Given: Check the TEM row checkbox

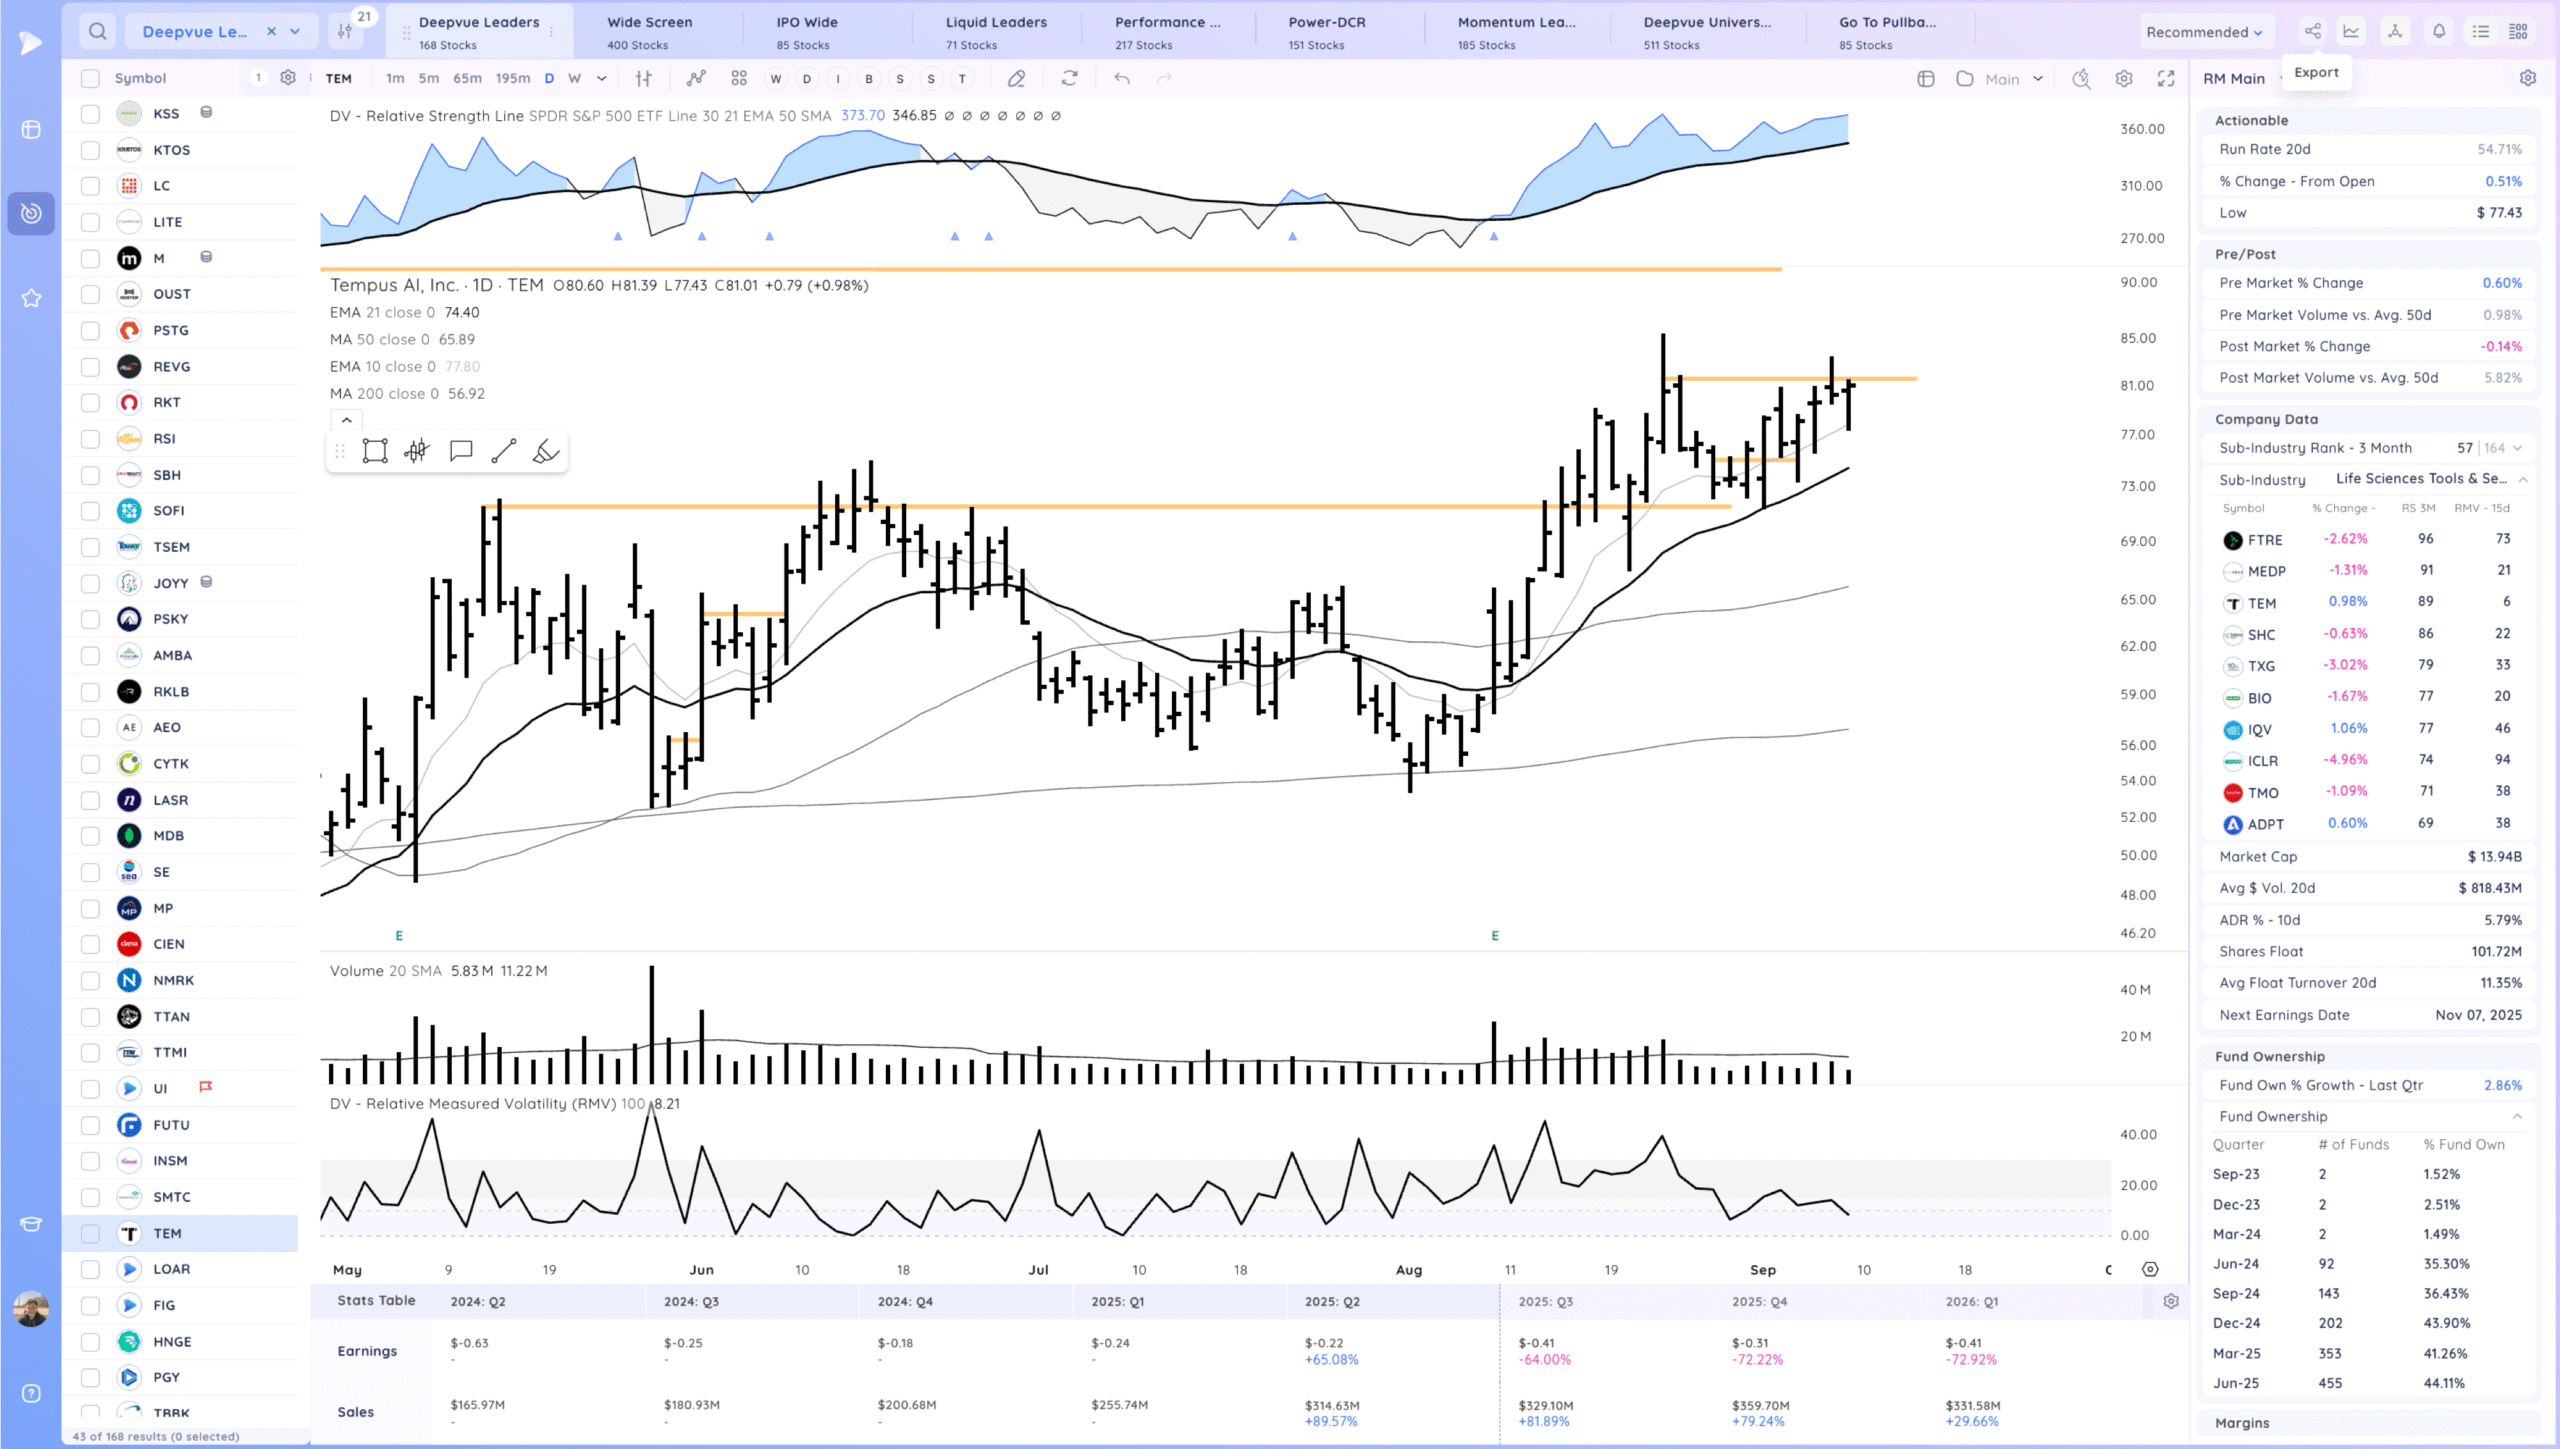Looking at the screenshot, I should pyautogui.click(x=91, y=1233).
